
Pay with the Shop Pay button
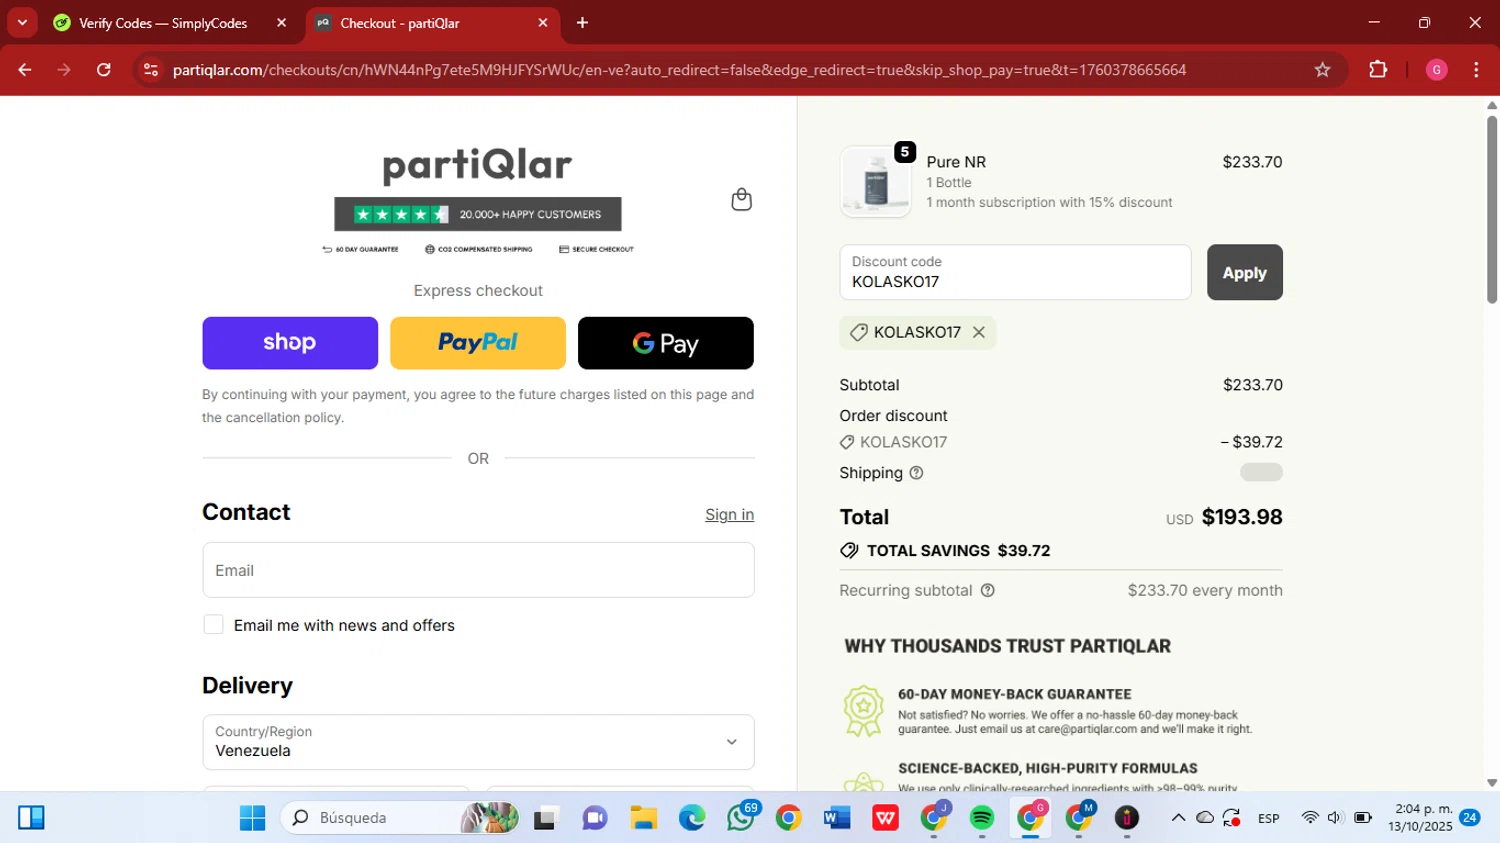[290, 343]
